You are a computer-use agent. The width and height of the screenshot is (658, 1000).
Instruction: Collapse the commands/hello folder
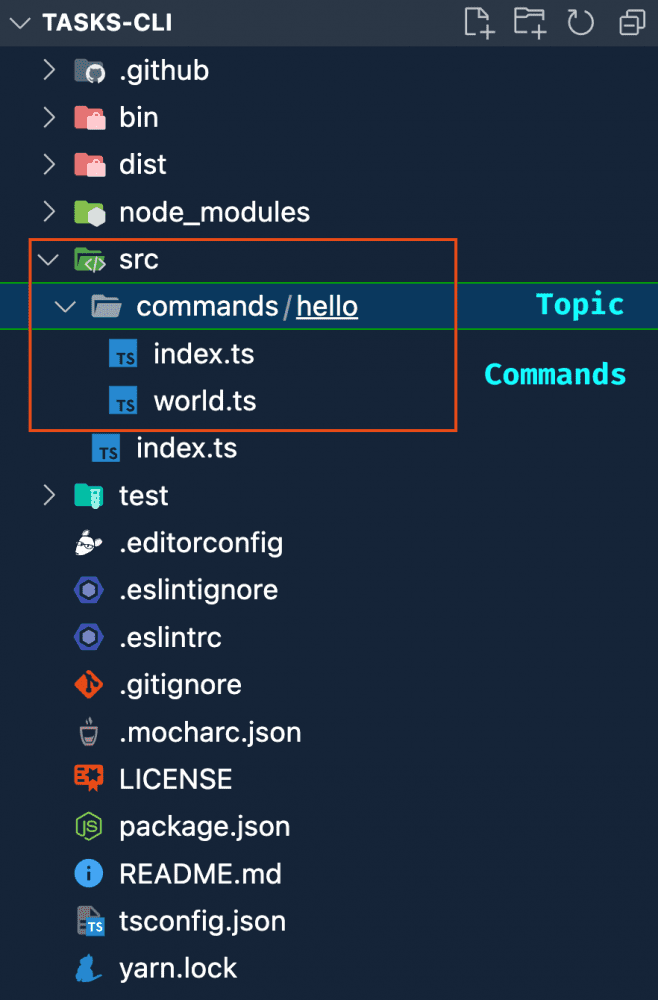tap(66, 306)
